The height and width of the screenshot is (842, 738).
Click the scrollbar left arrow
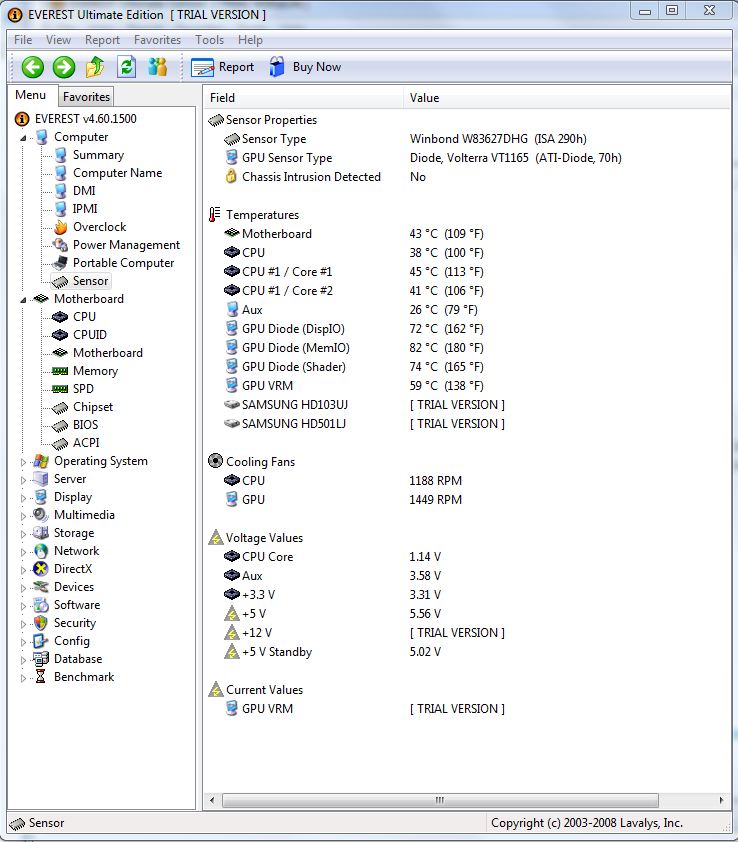tap(212, 800)
